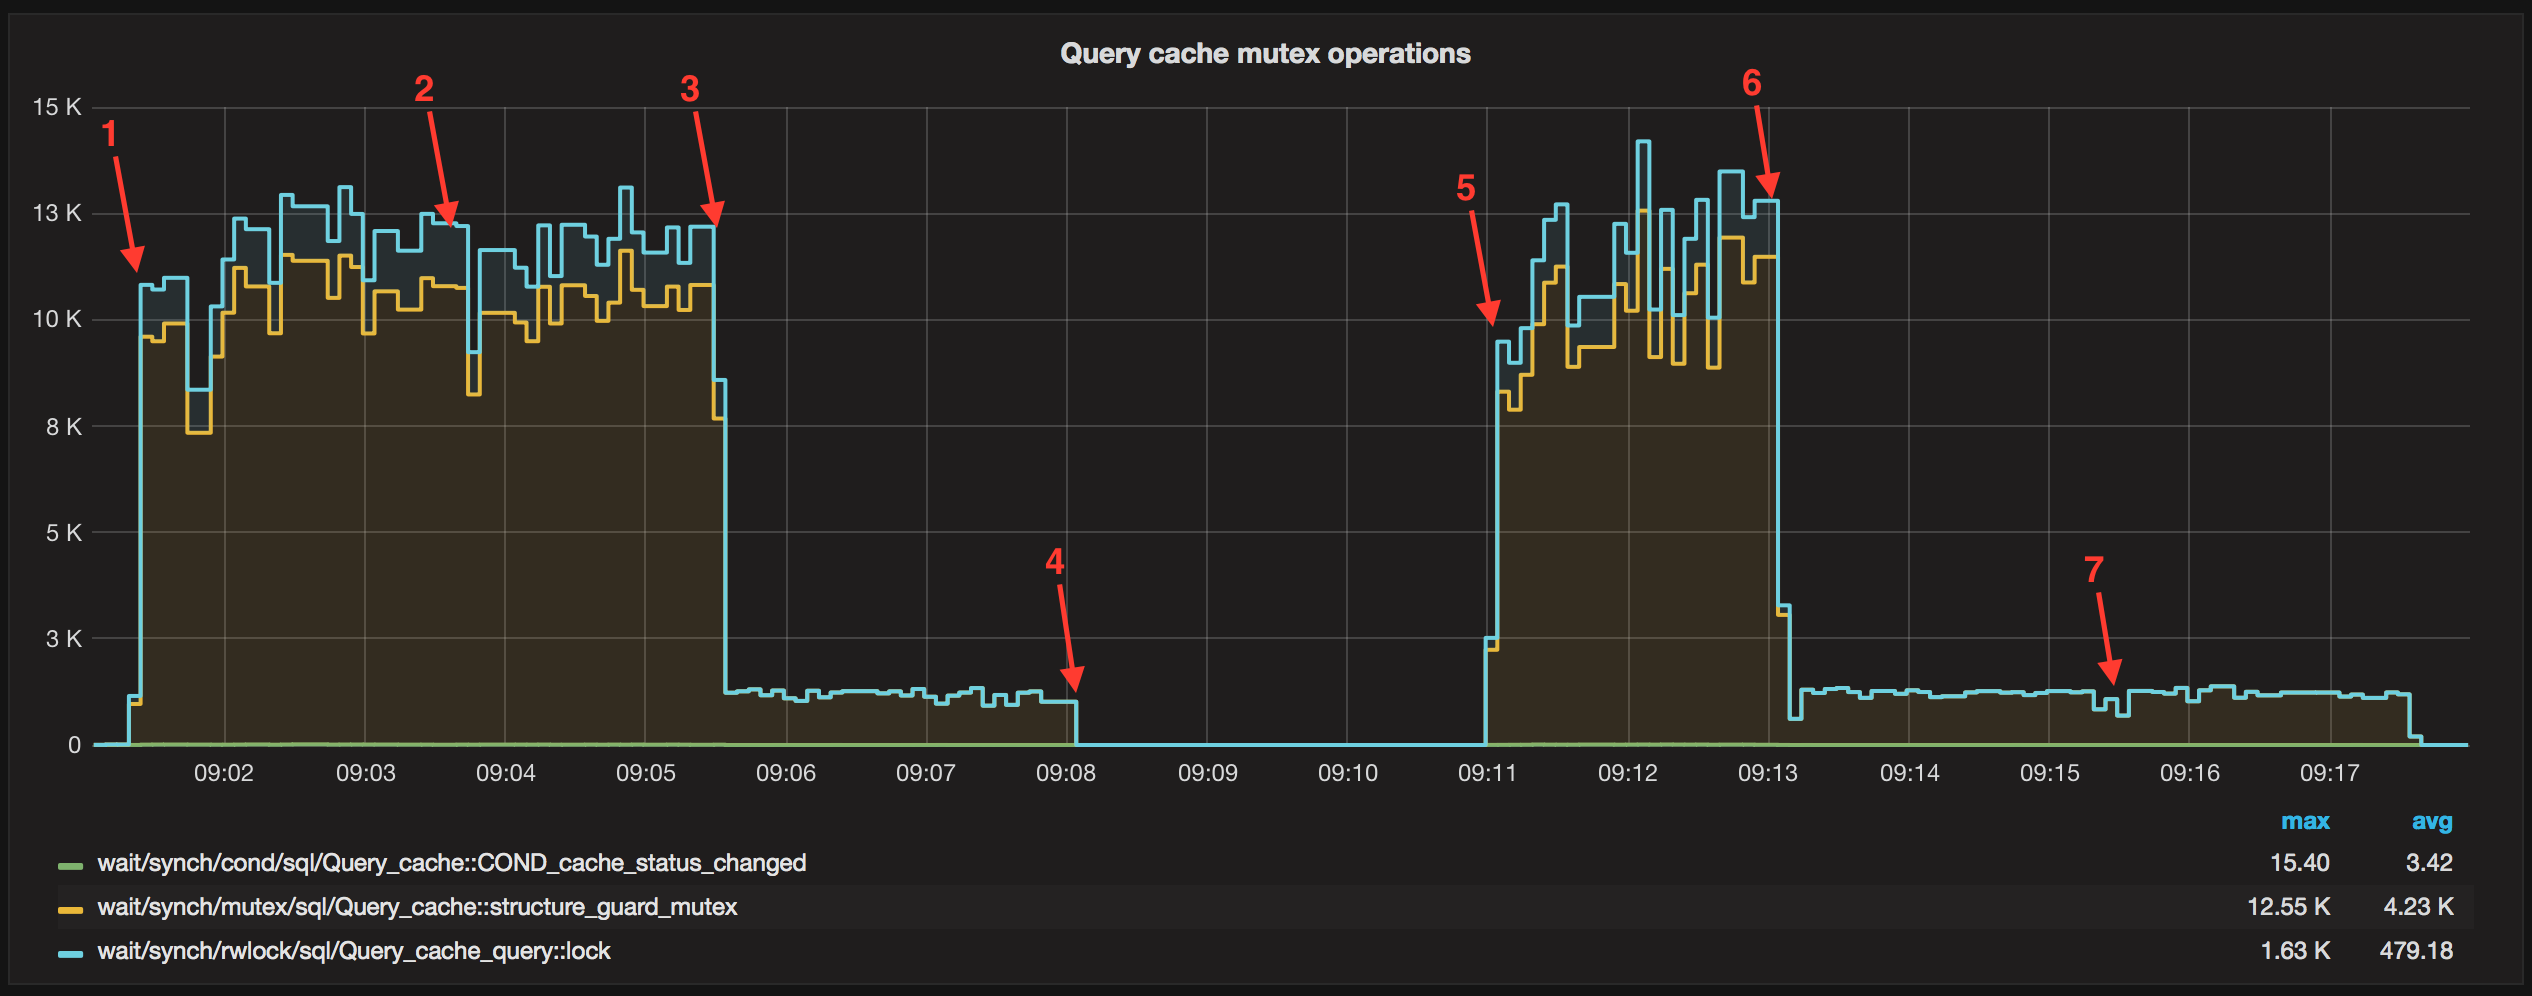This screenshot has width=2532, height=996.
Task: Click red annotation number 2
Action: click(x=424, y=89)
